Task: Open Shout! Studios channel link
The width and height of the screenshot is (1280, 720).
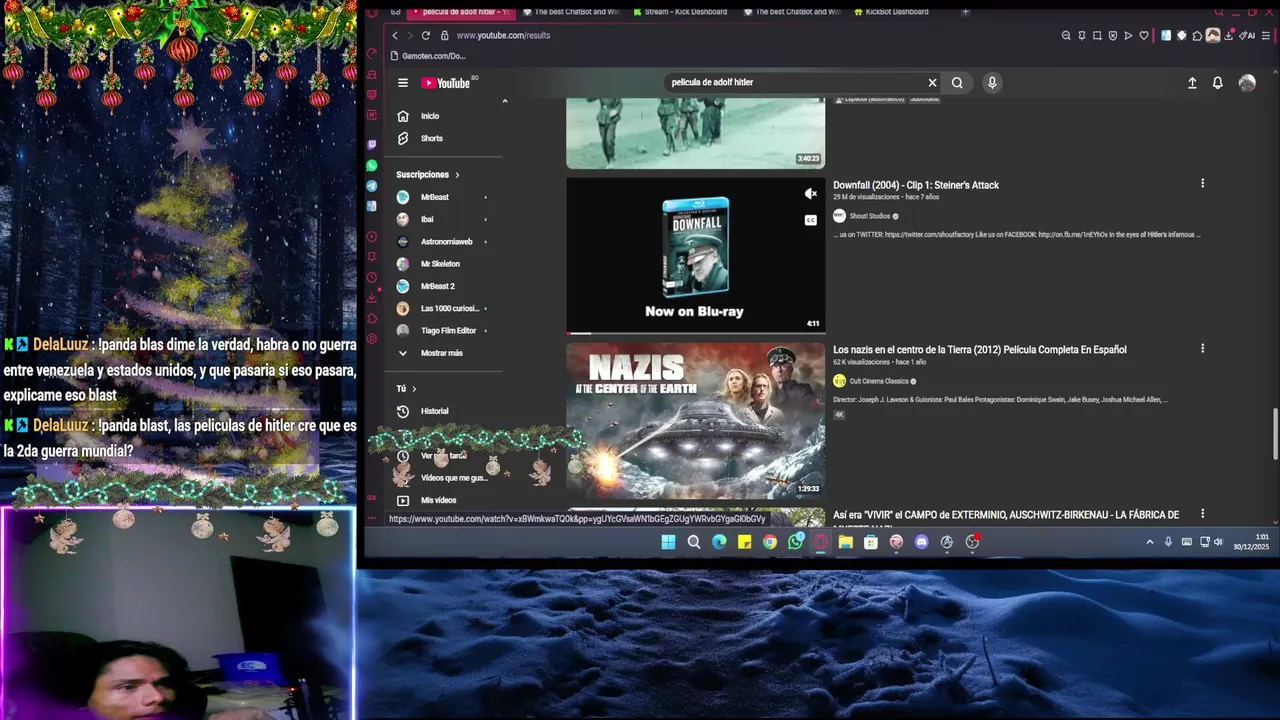Action: pos(869,216)
